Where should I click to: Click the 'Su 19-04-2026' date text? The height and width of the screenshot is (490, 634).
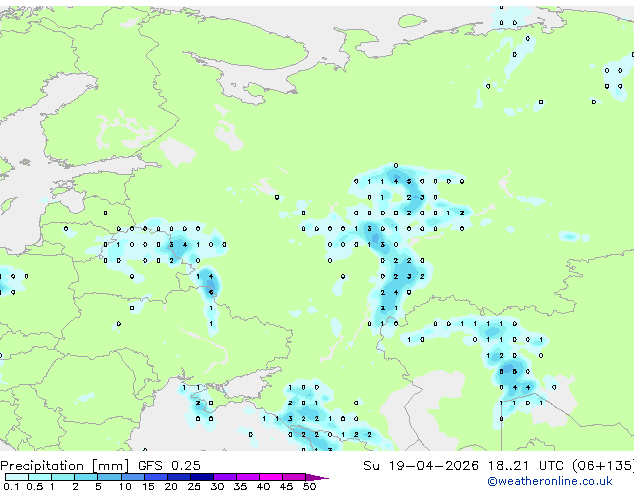point(421,466)
